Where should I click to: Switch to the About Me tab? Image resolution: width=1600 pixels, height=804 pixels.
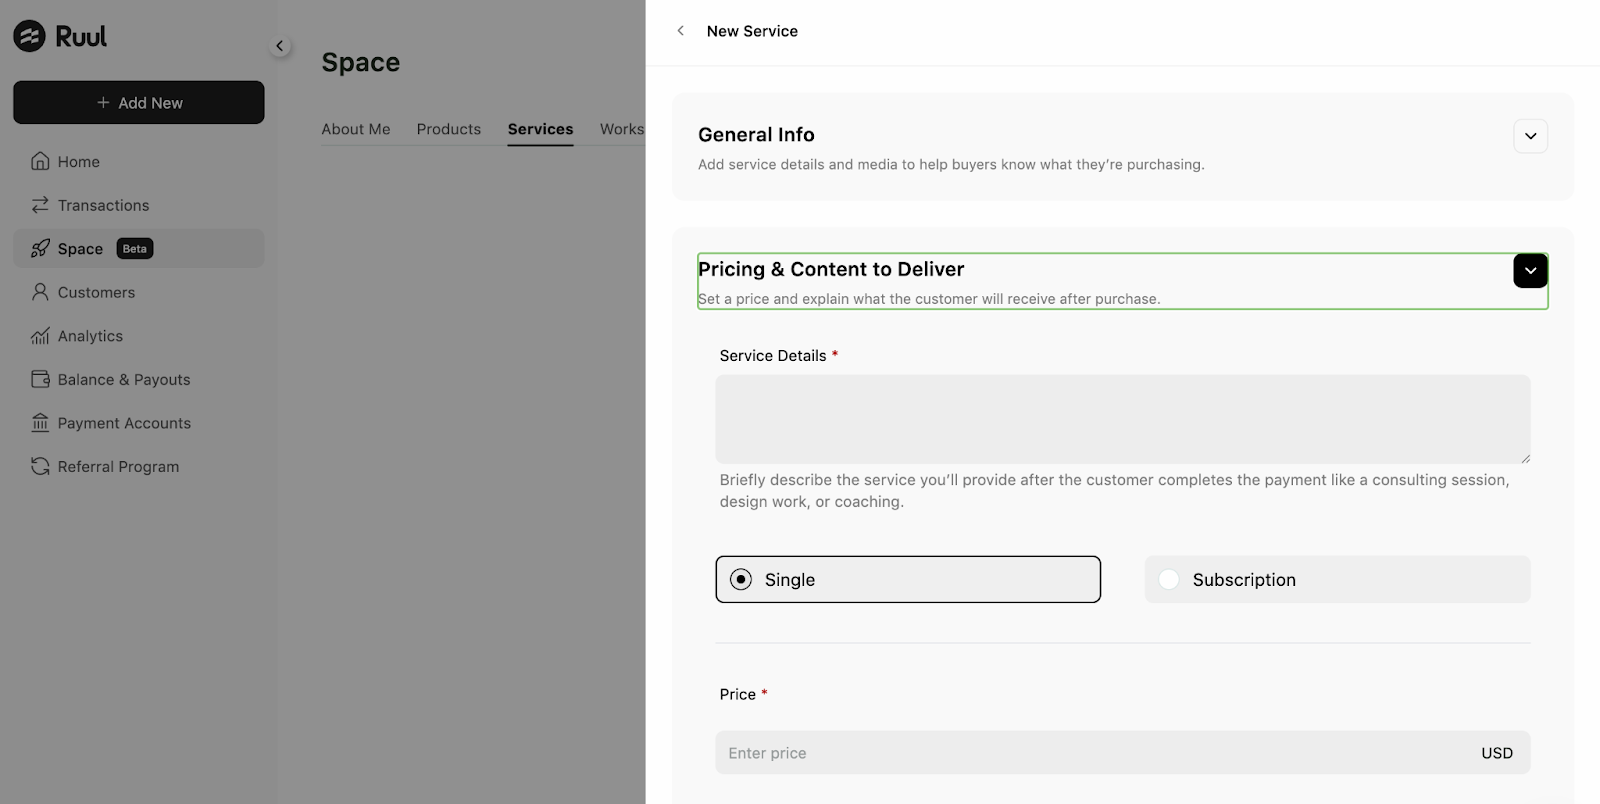(x=356, y=129)
